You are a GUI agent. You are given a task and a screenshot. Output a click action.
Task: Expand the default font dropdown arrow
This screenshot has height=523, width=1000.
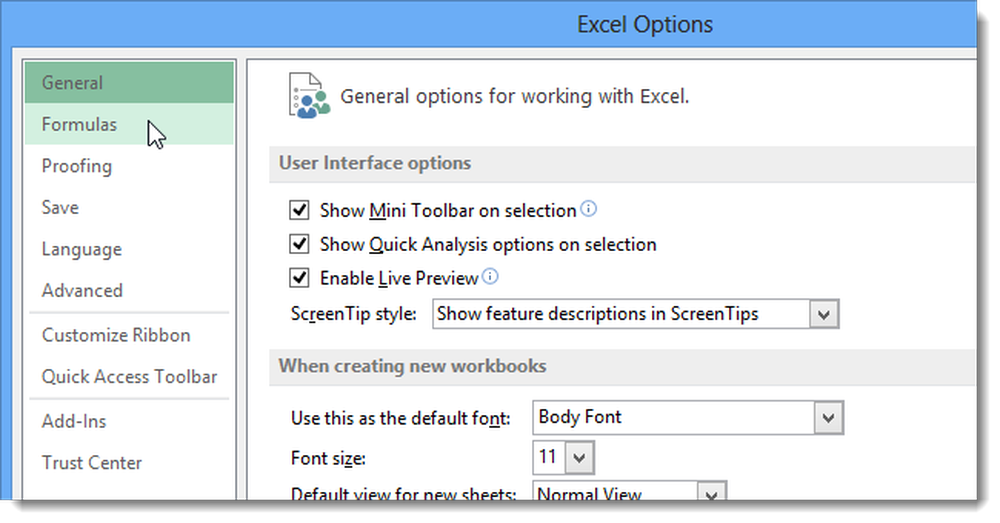pyautogui.click(x=828, y=418)
